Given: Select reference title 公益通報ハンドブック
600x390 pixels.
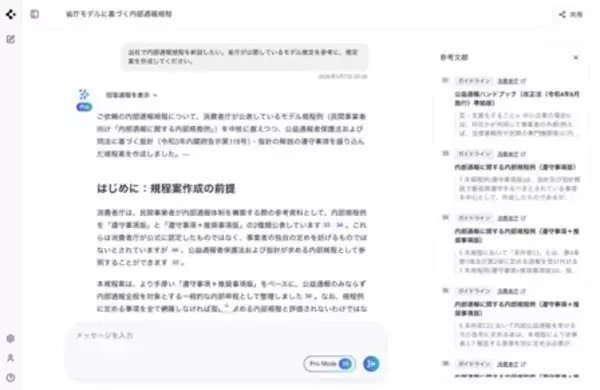Looking at the screenshot, I should [x=517, y=98].
